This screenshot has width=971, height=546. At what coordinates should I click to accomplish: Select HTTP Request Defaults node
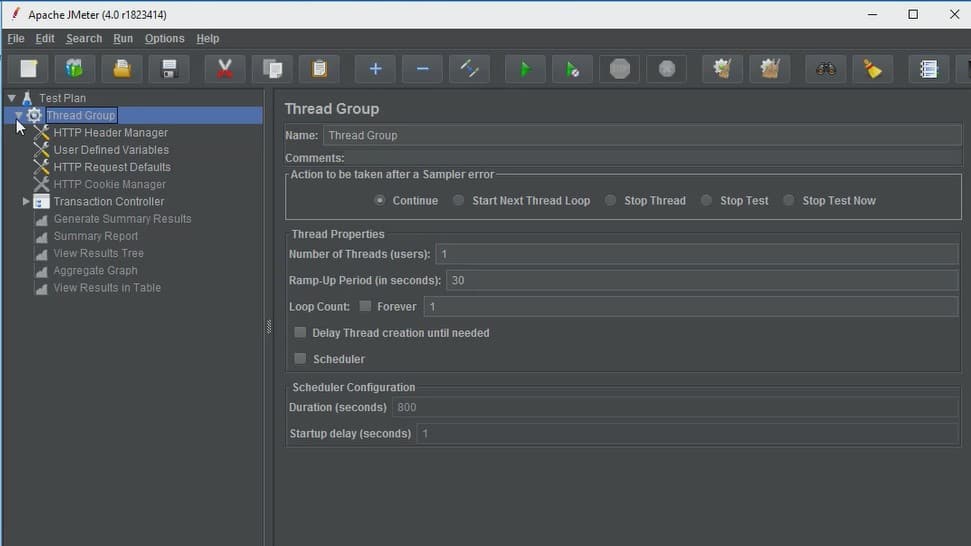click(111, 167)
